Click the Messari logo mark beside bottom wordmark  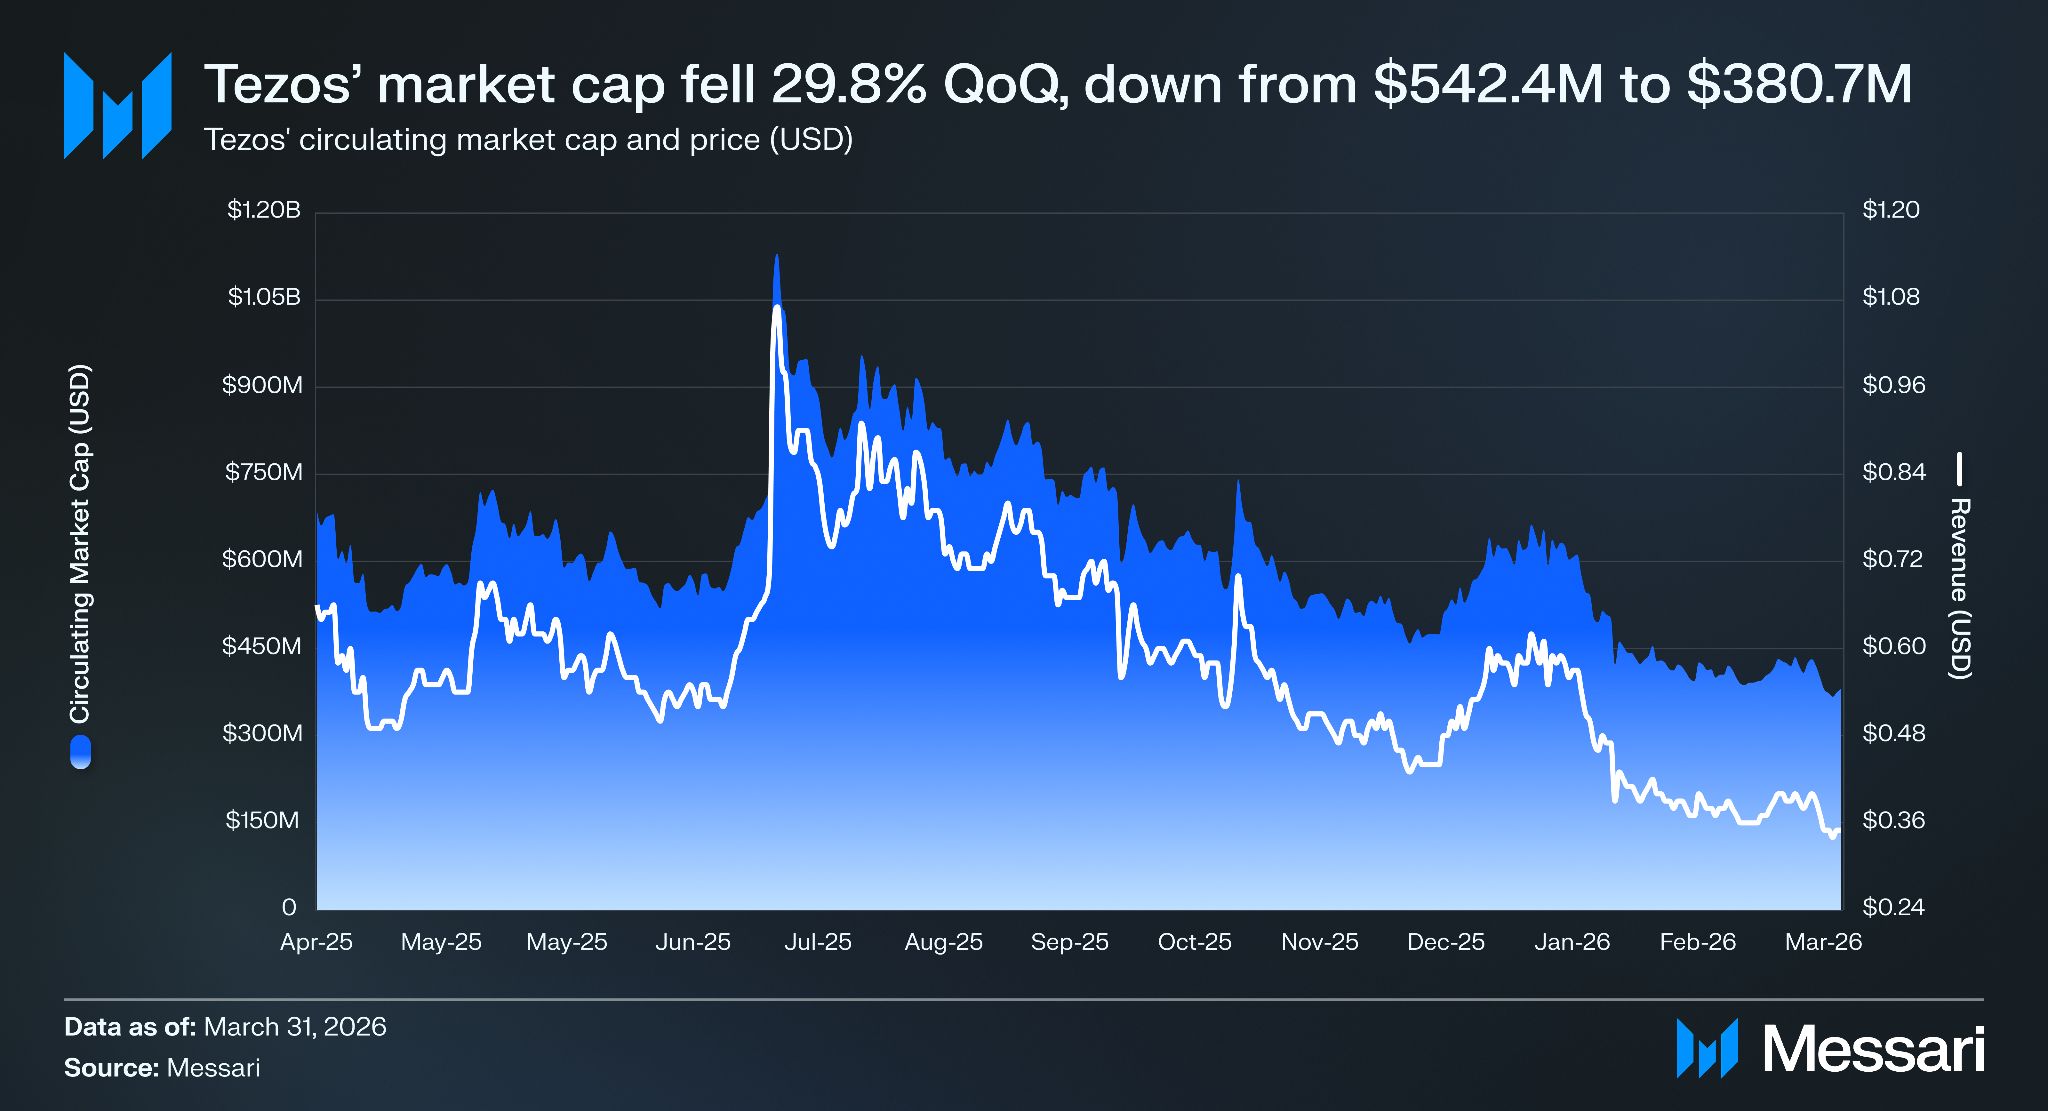[1707, 1048]
